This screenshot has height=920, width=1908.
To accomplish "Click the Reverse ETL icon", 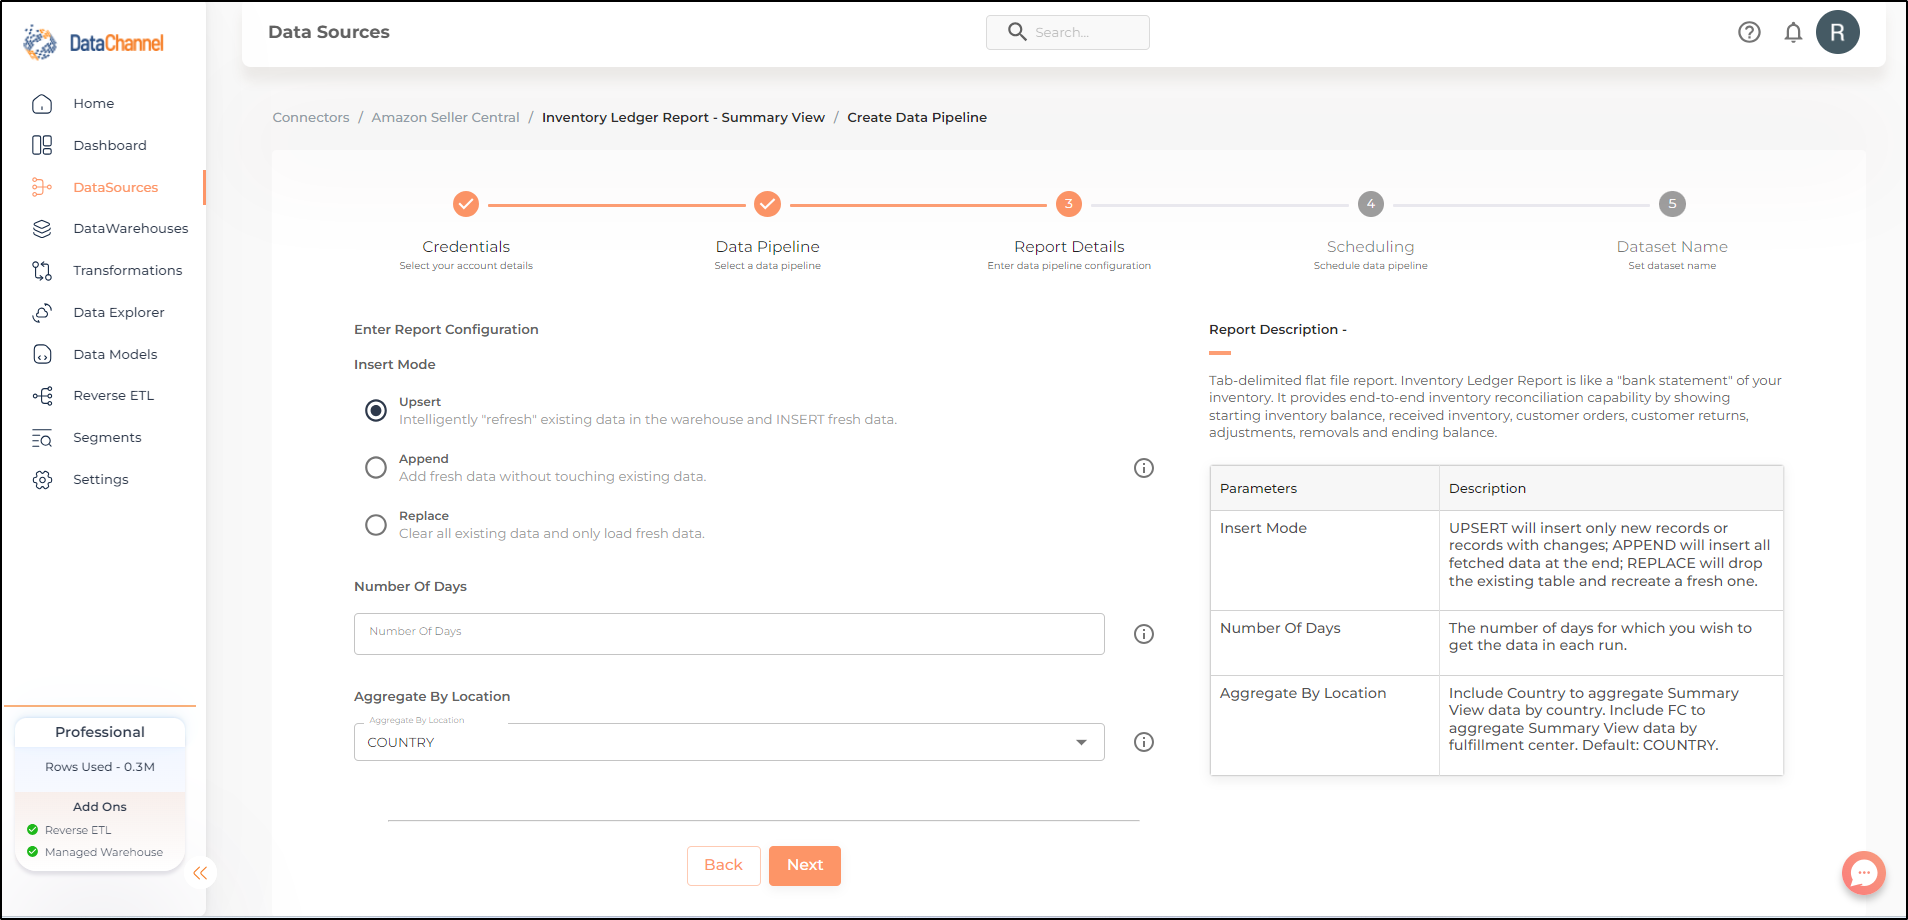I will [42, 396].
